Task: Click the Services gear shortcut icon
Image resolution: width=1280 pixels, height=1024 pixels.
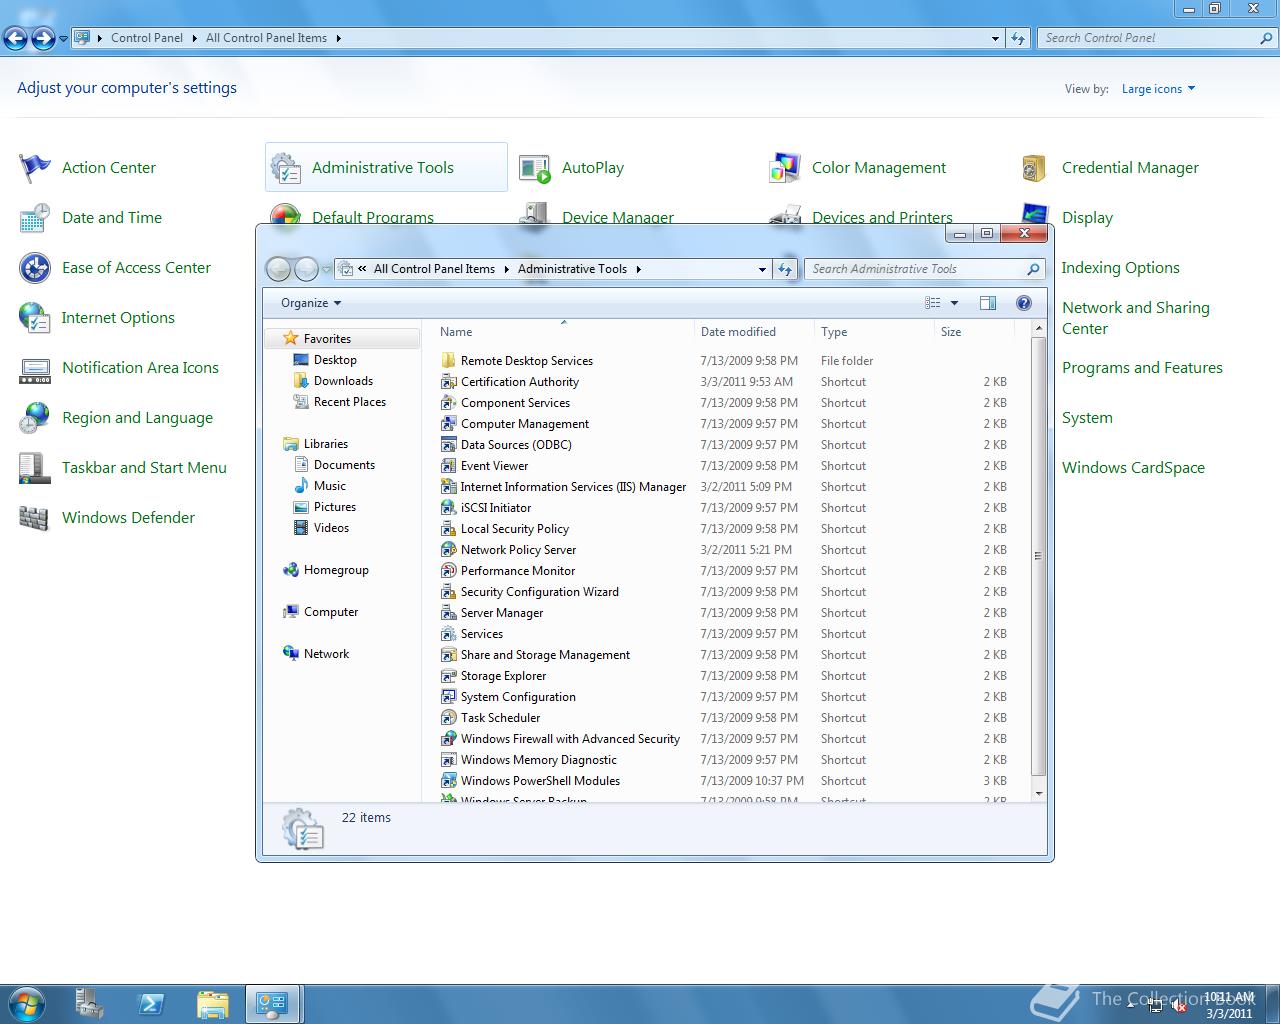Action: [449, 634]
